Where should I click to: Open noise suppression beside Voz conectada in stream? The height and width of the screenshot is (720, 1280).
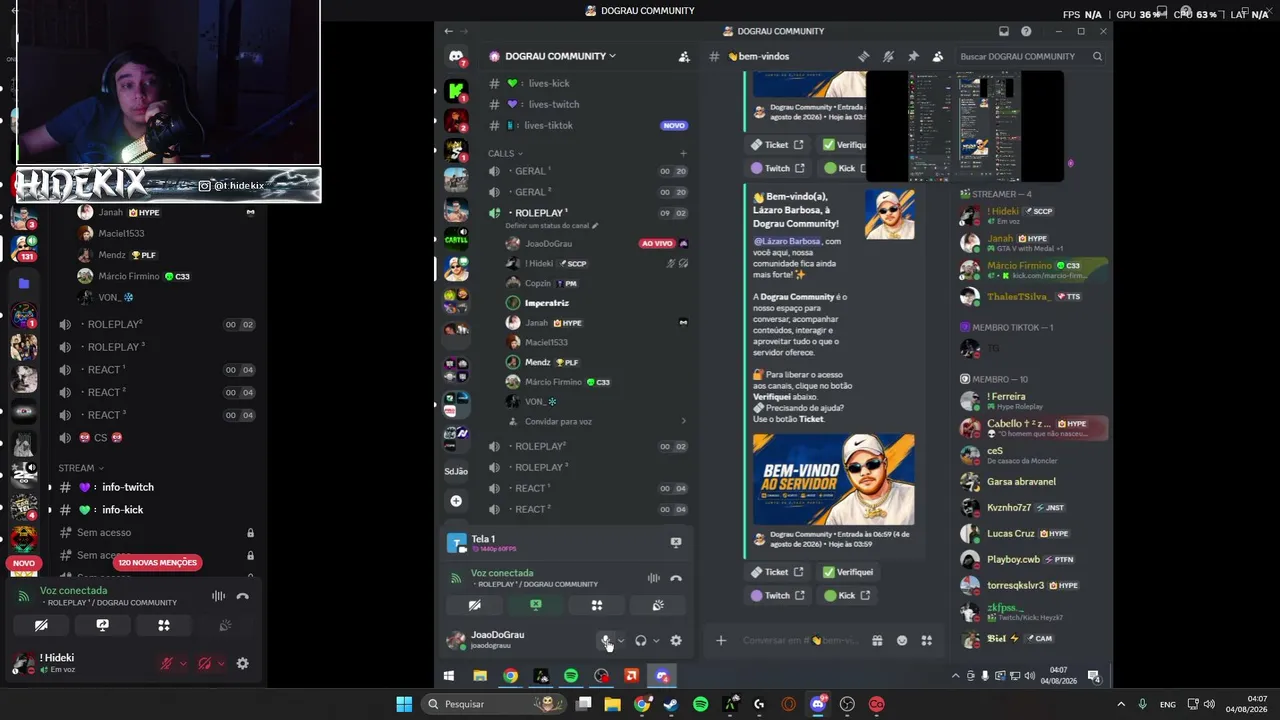click(653, 578)
